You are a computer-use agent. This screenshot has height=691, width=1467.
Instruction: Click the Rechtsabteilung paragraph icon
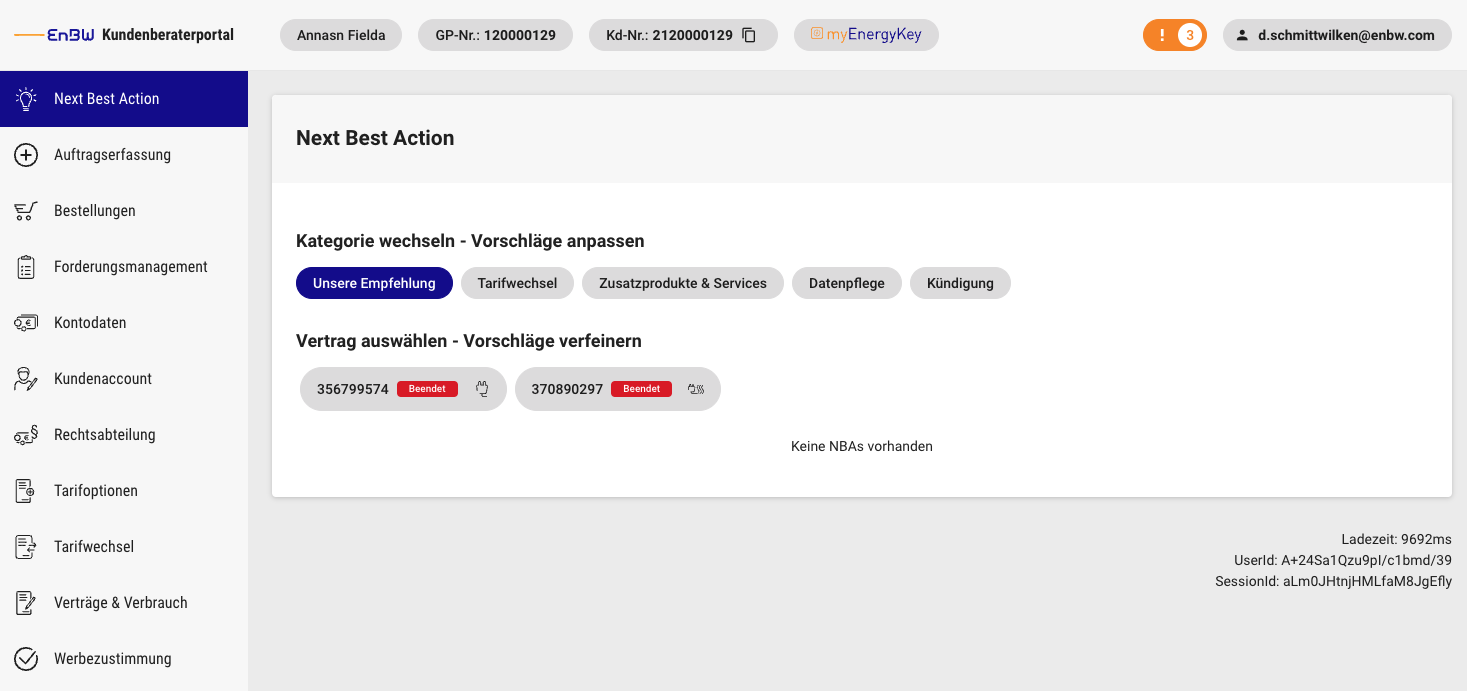(26, 435)
